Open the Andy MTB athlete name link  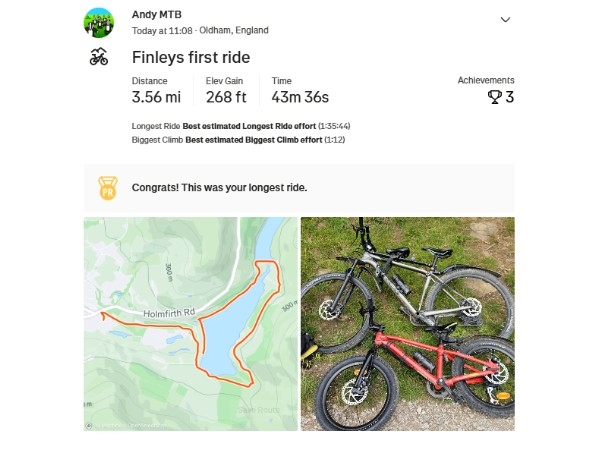[x=157, y=15]
